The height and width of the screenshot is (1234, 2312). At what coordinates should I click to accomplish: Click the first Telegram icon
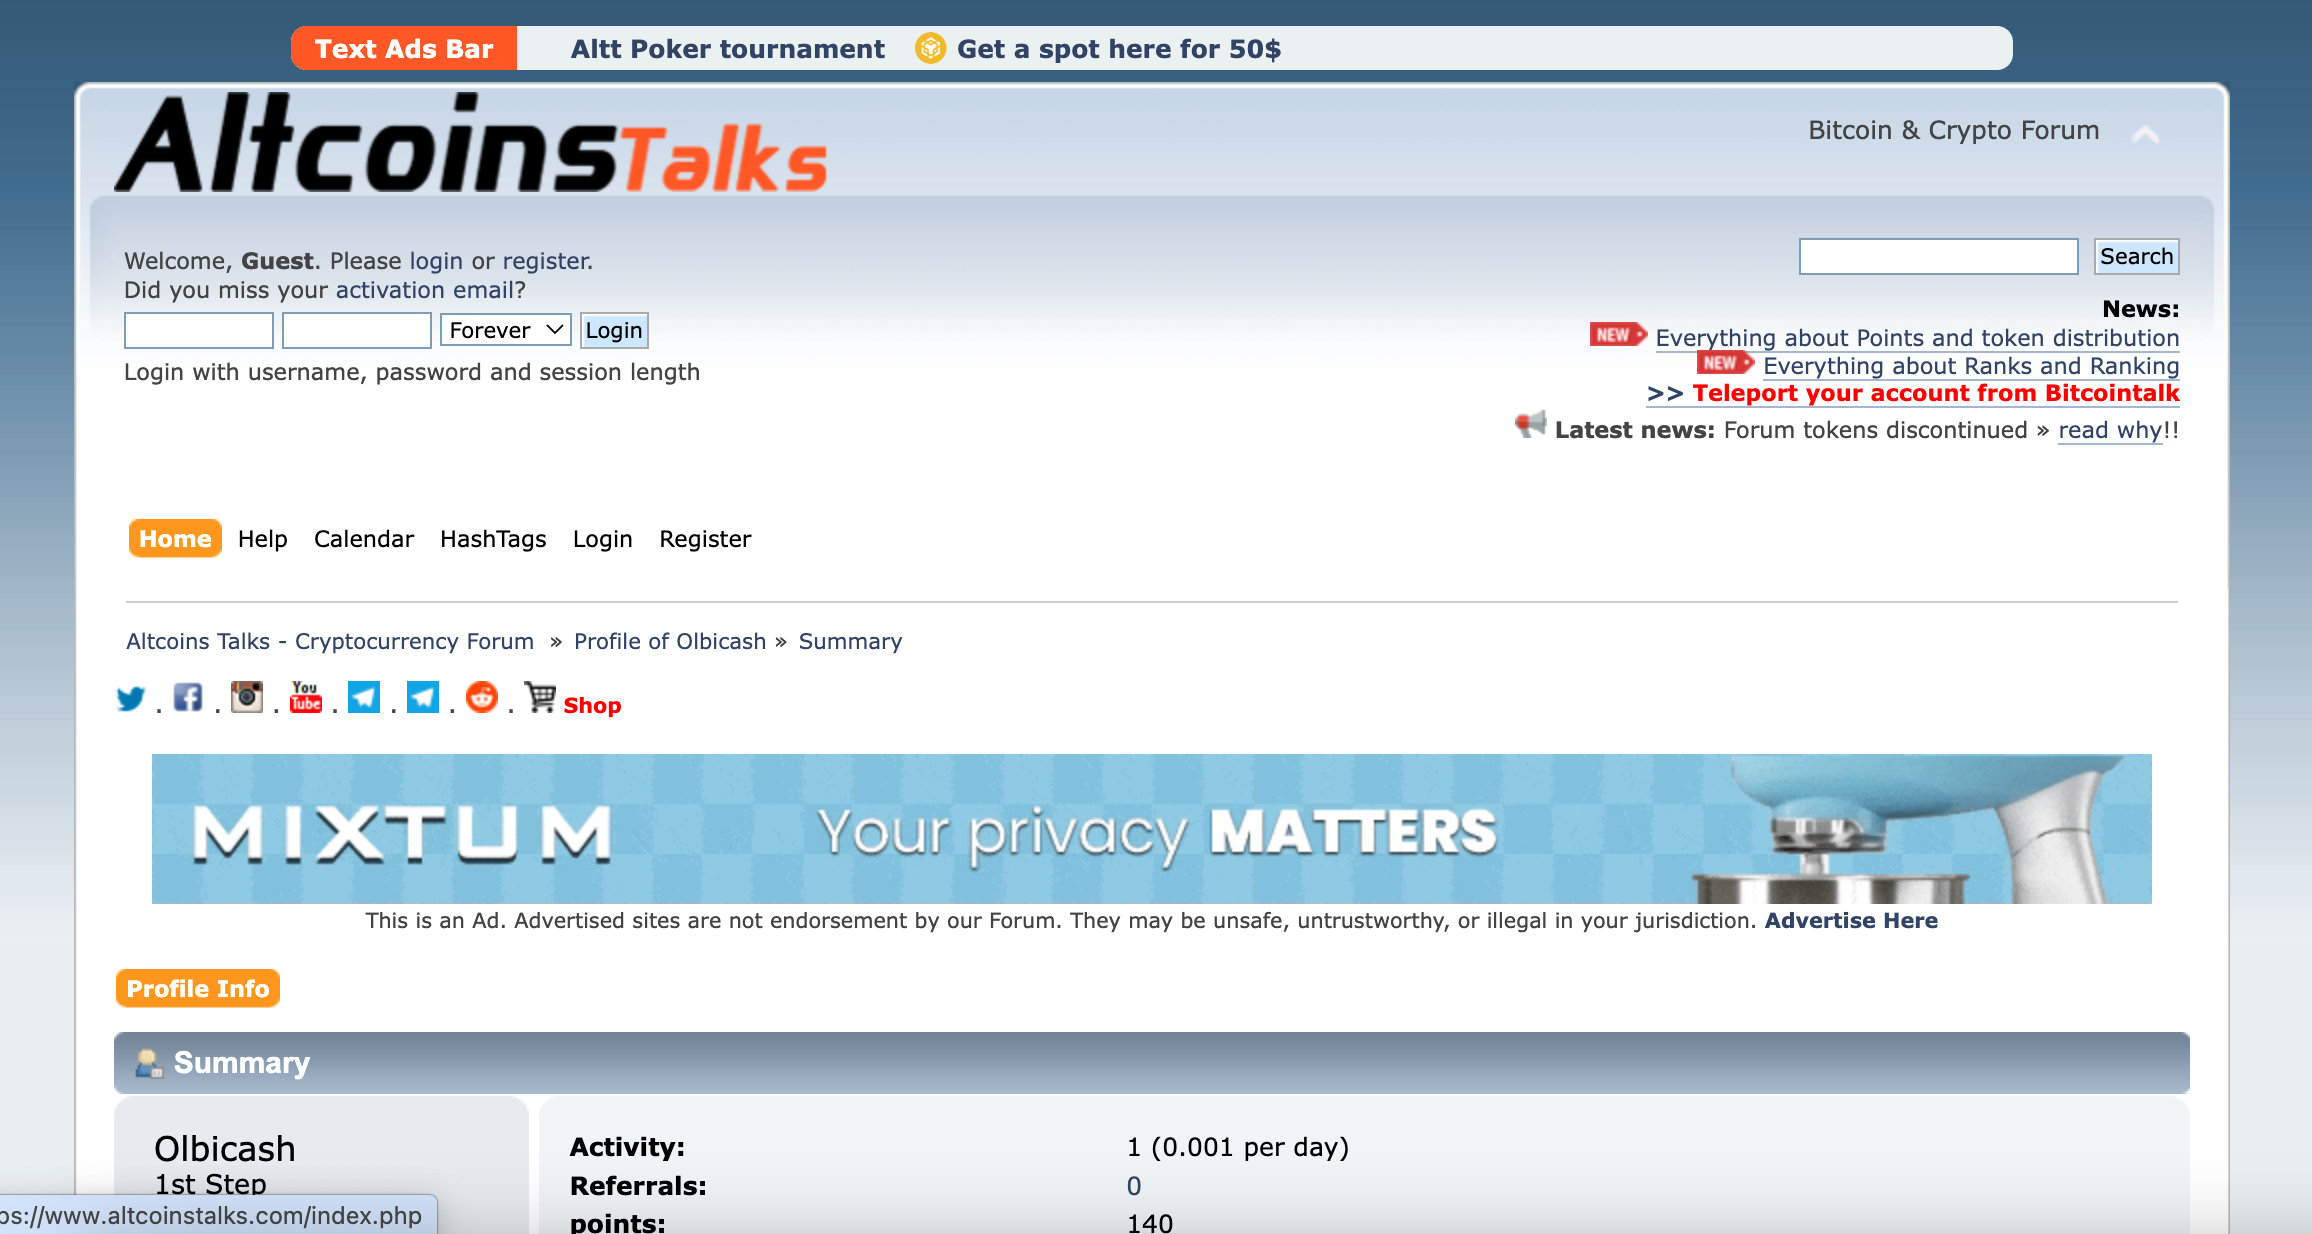[364, 697]
